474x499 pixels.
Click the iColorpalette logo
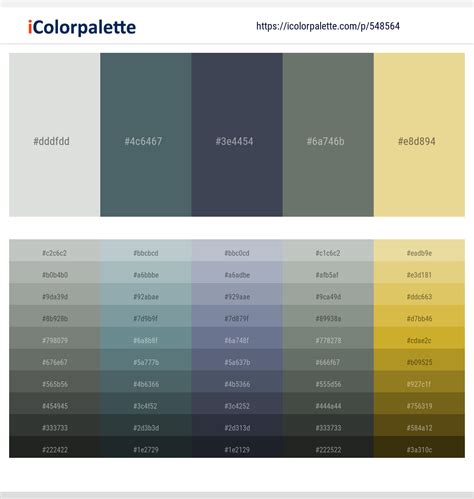[82, 27]
